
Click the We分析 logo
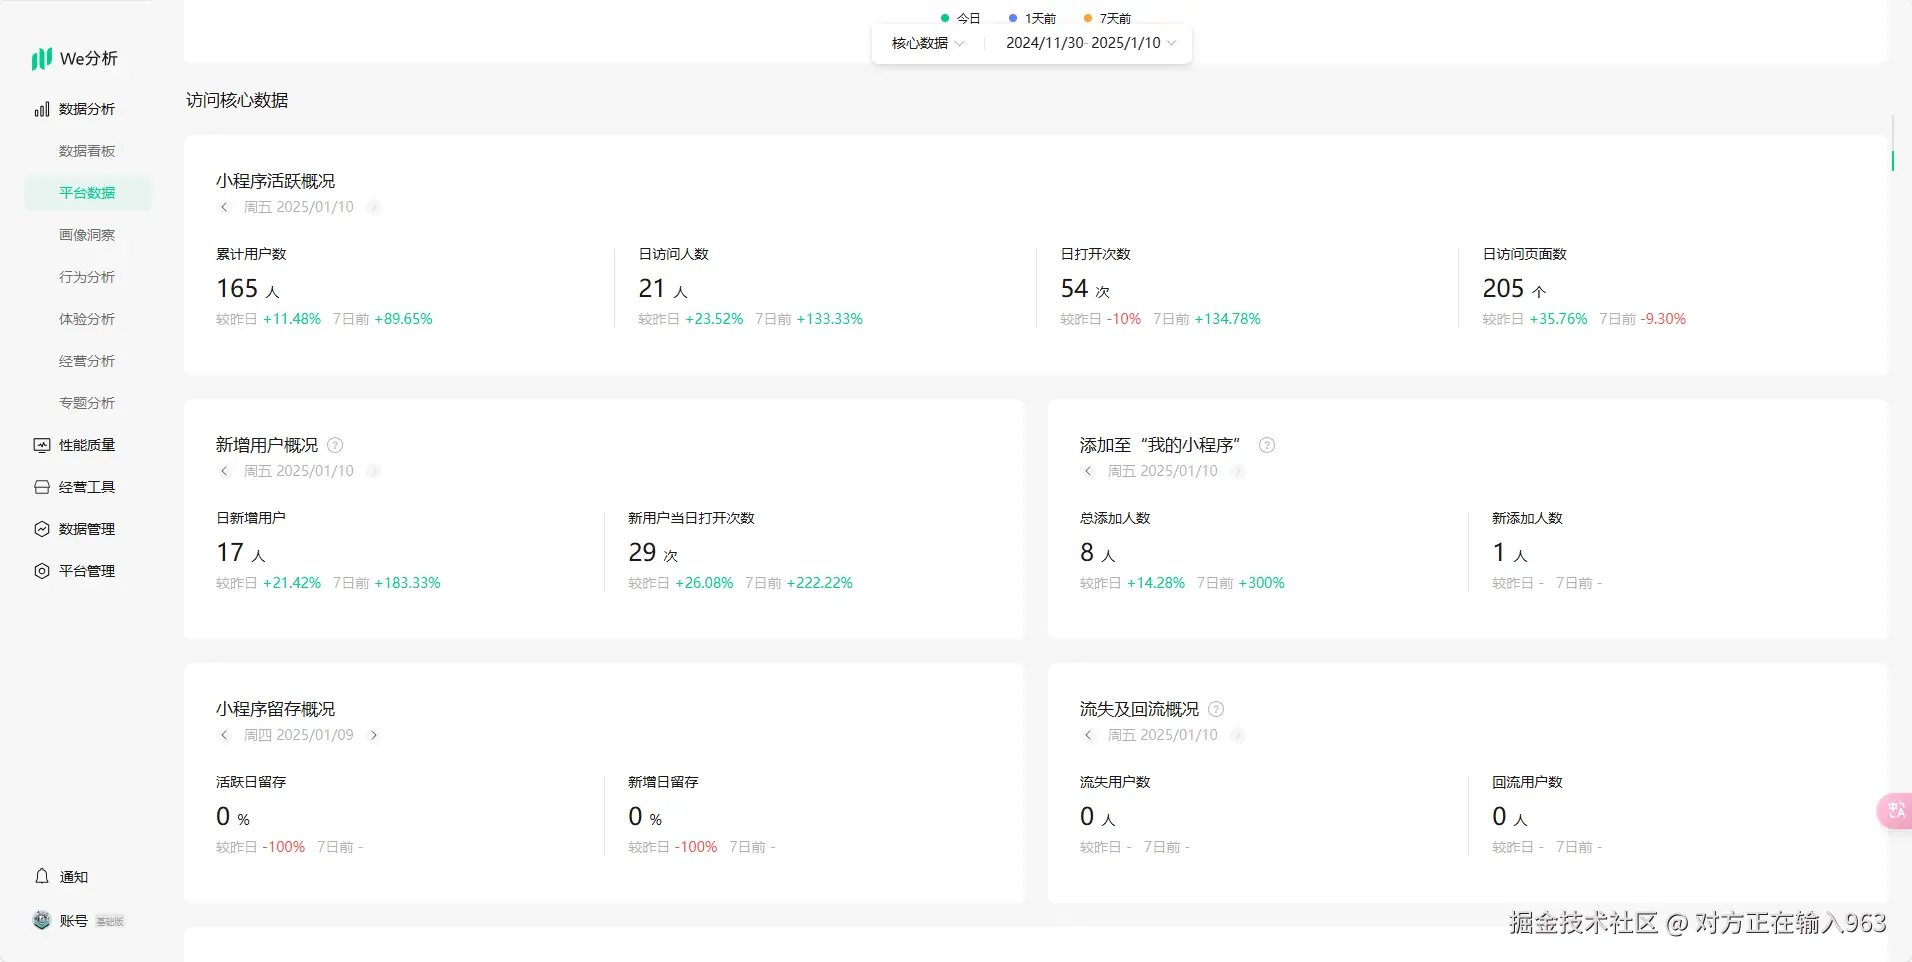click(x=74, y=59)
